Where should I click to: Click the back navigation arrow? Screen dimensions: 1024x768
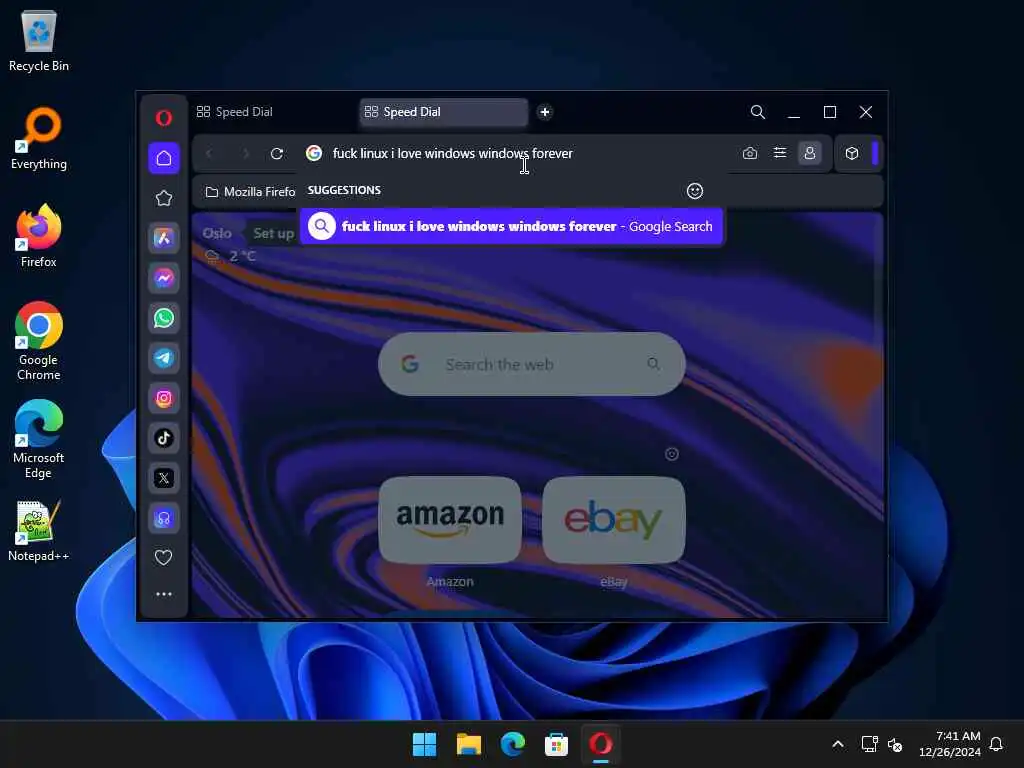(209, 153)
